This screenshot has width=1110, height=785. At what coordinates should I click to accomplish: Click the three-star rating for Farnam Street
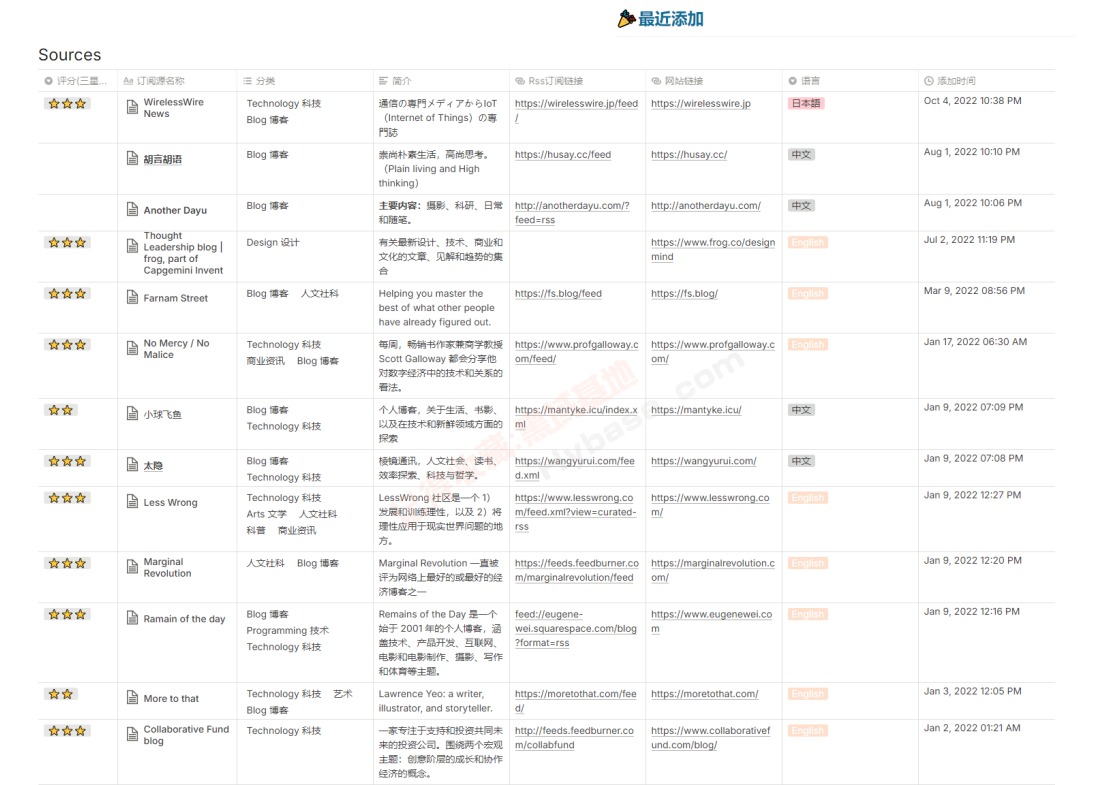coord(67,294)
